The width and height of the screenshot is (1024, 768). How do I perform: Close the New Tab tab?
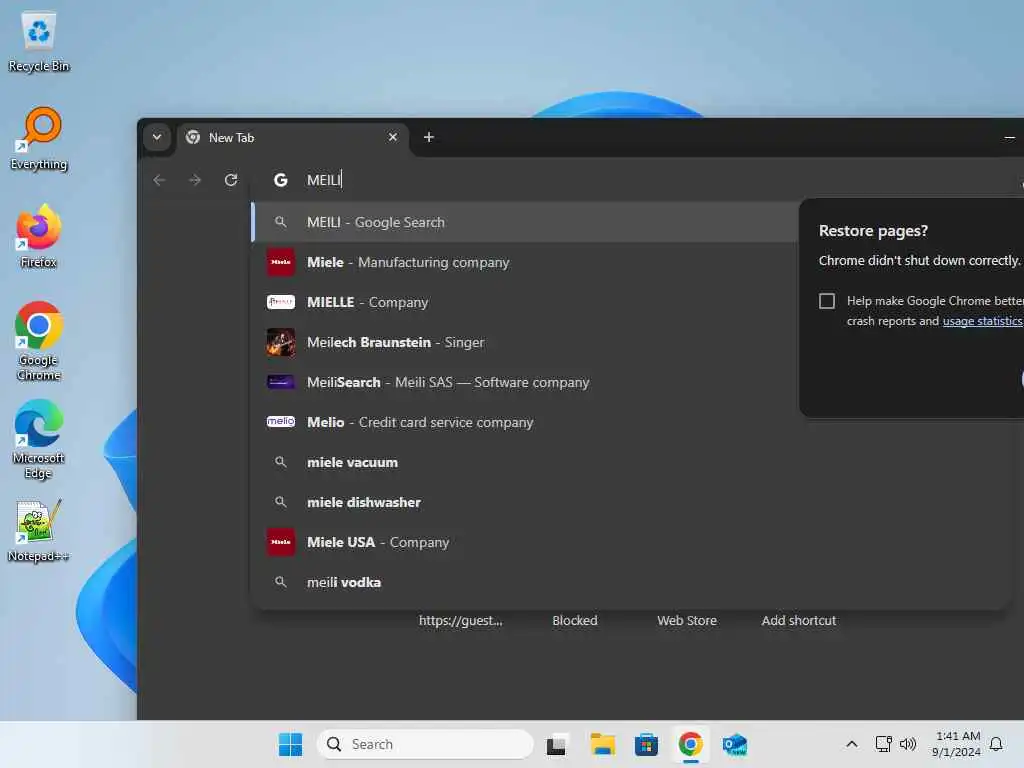click(x=392, y=137)
